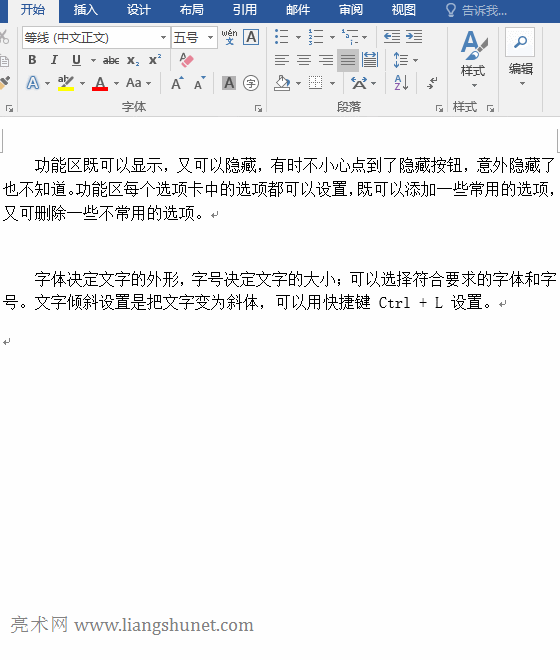Toggle Italic formatting
This screenshot has width=560, height=660.
coord(54,60)
